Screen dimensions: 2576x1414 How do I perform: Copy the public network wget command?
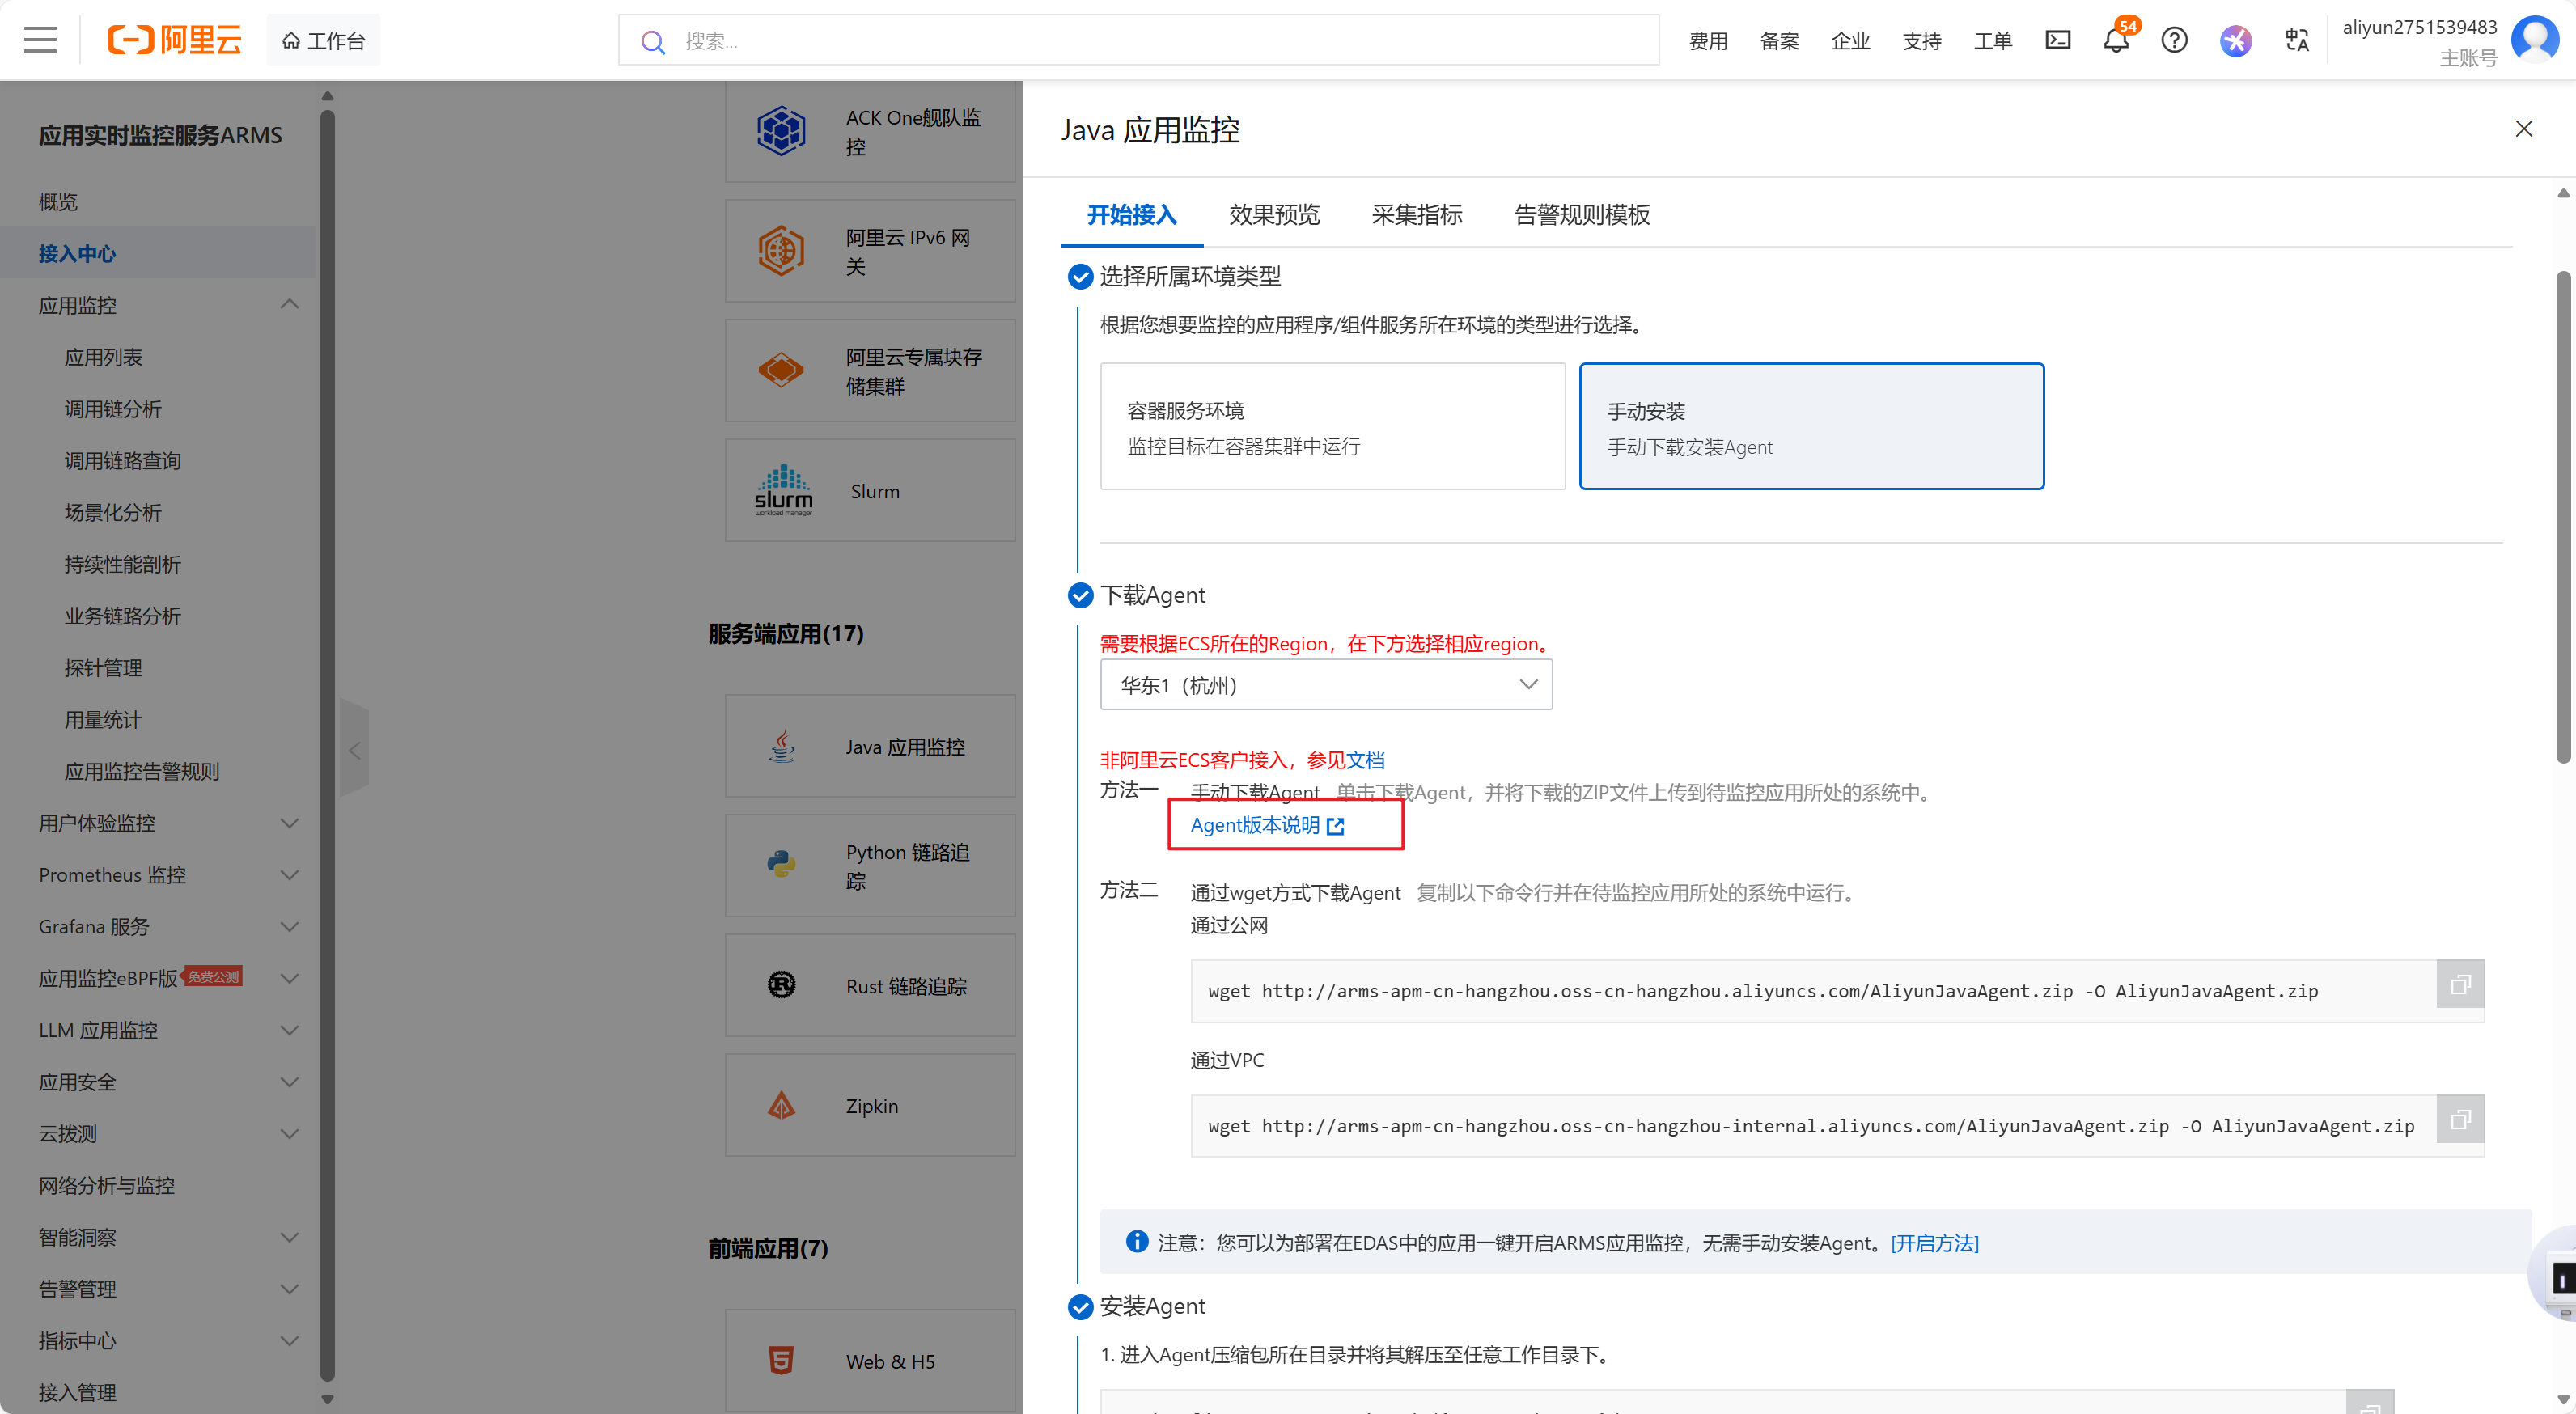click(x=2460, y=985)
